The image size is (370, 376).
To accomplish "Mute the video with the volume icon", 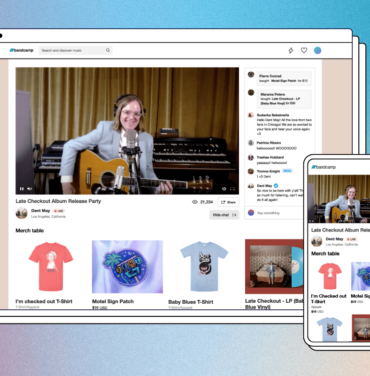I will click(29, 189).
